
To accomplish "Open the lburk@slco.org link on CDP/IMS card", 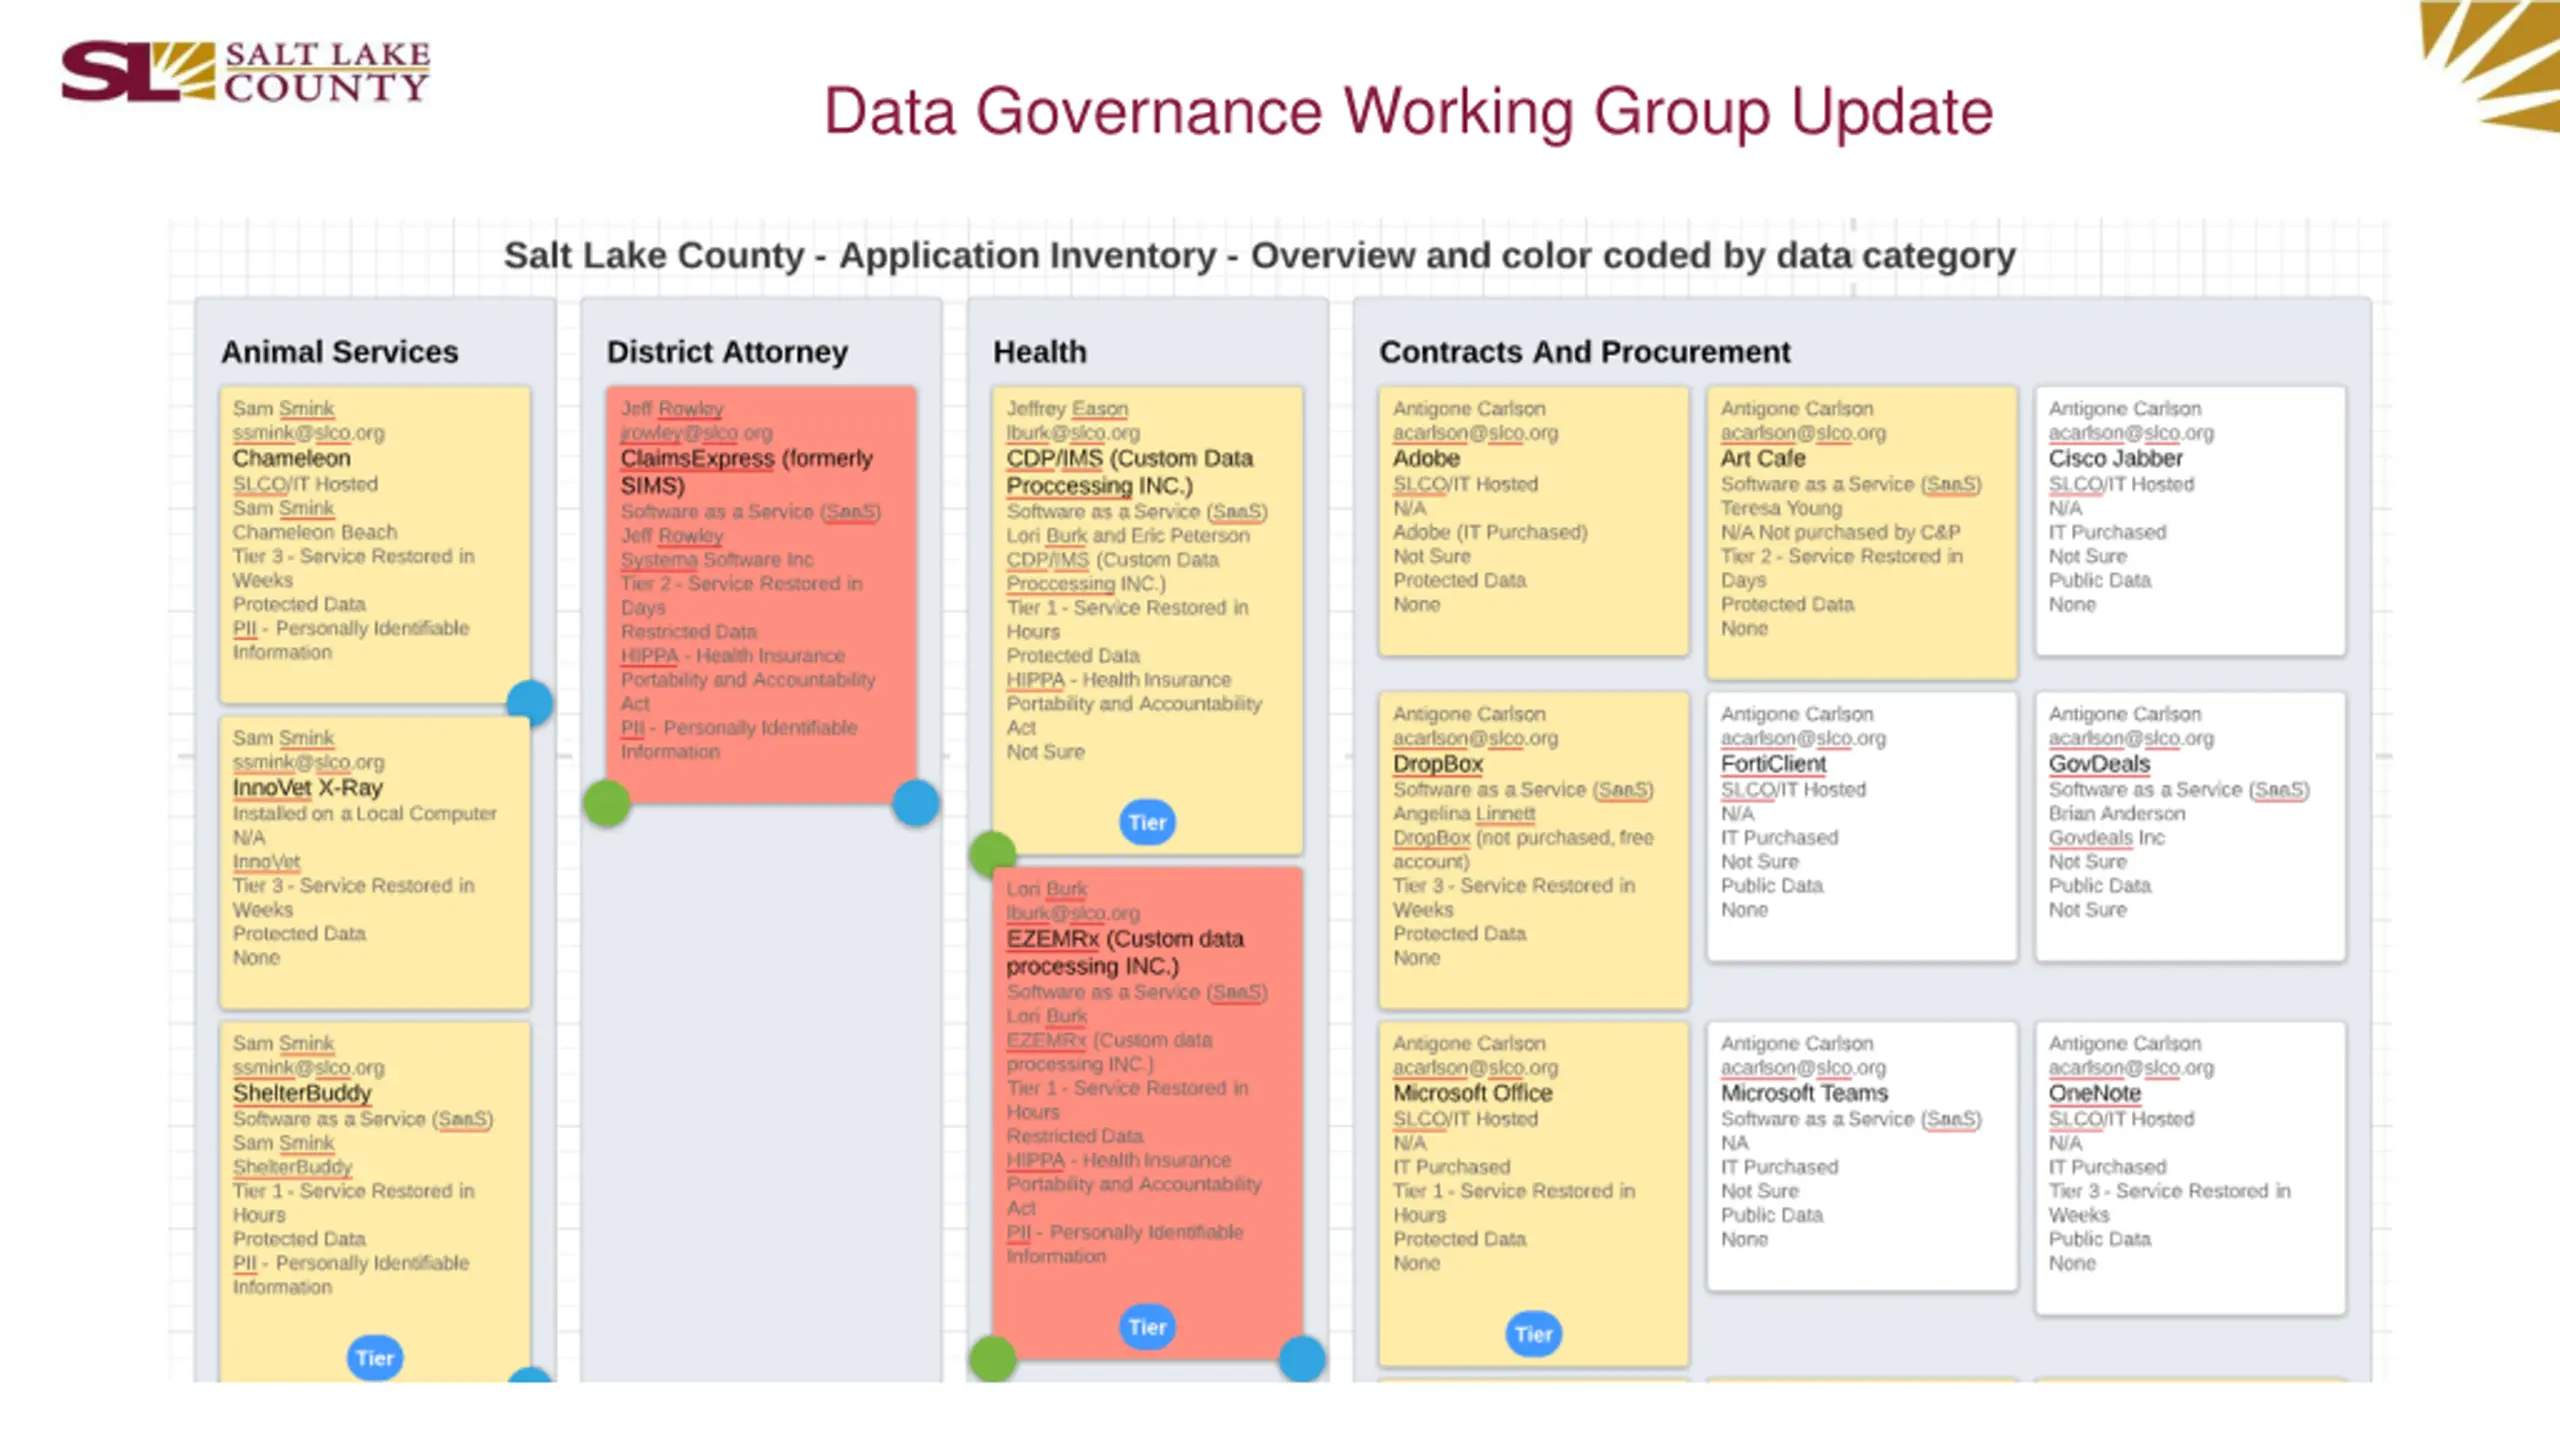I will click(x=1073, y=433).
